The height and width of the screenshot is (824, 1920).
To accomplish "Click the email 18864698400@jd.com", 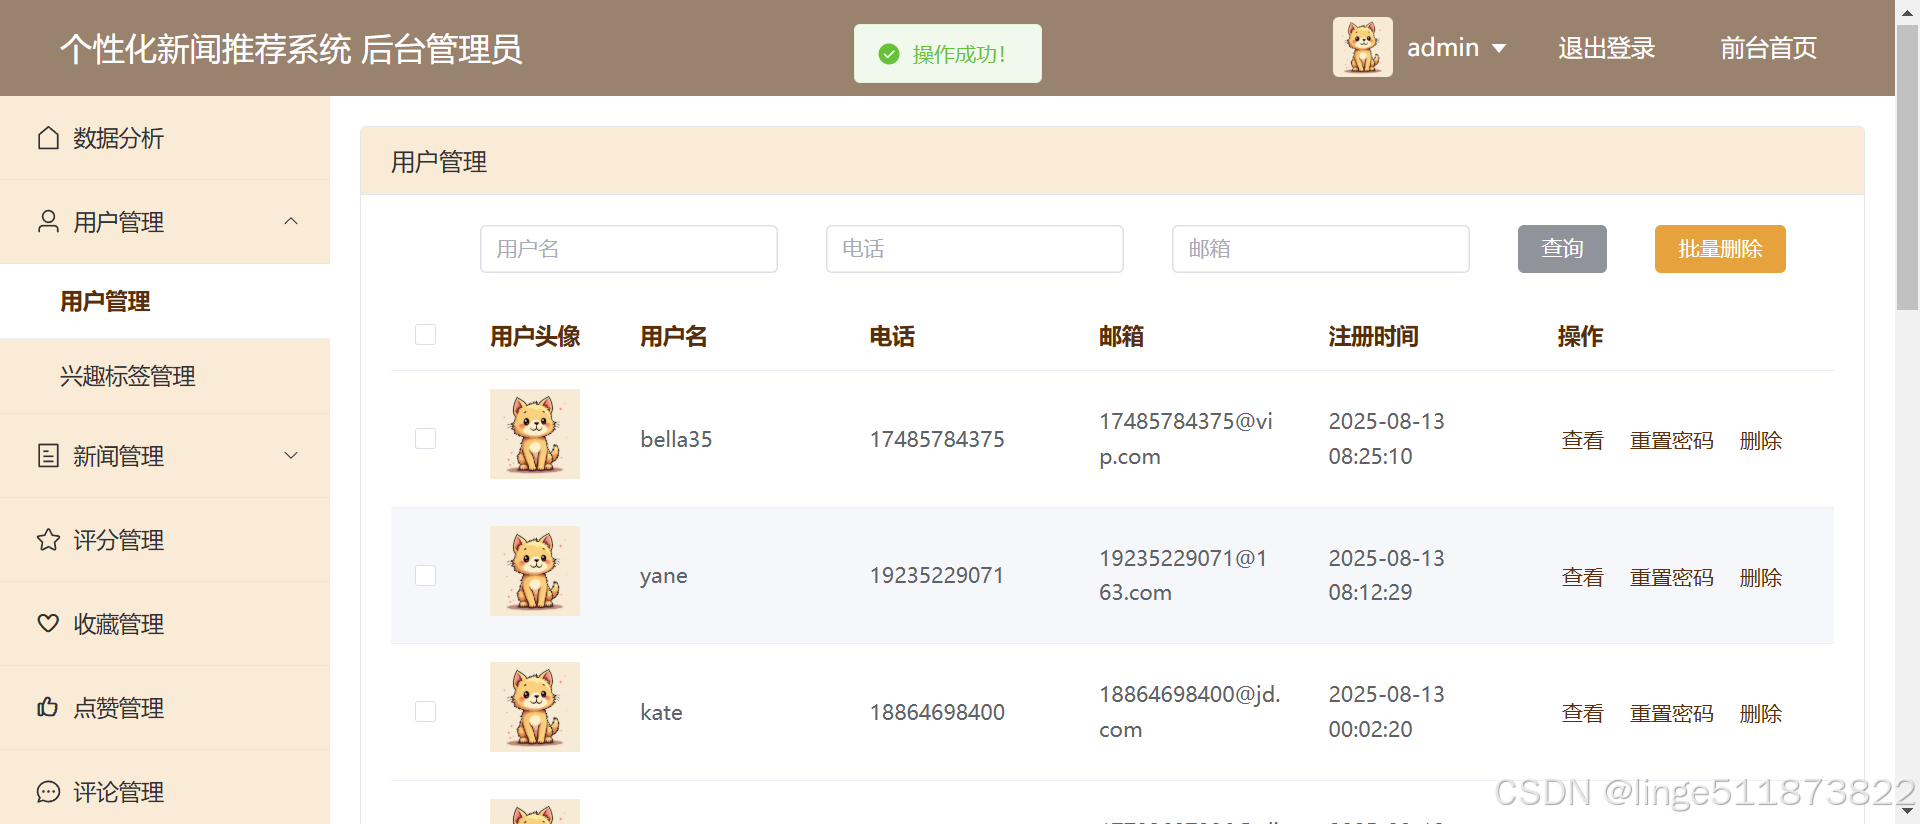I will click(1190, 711).
